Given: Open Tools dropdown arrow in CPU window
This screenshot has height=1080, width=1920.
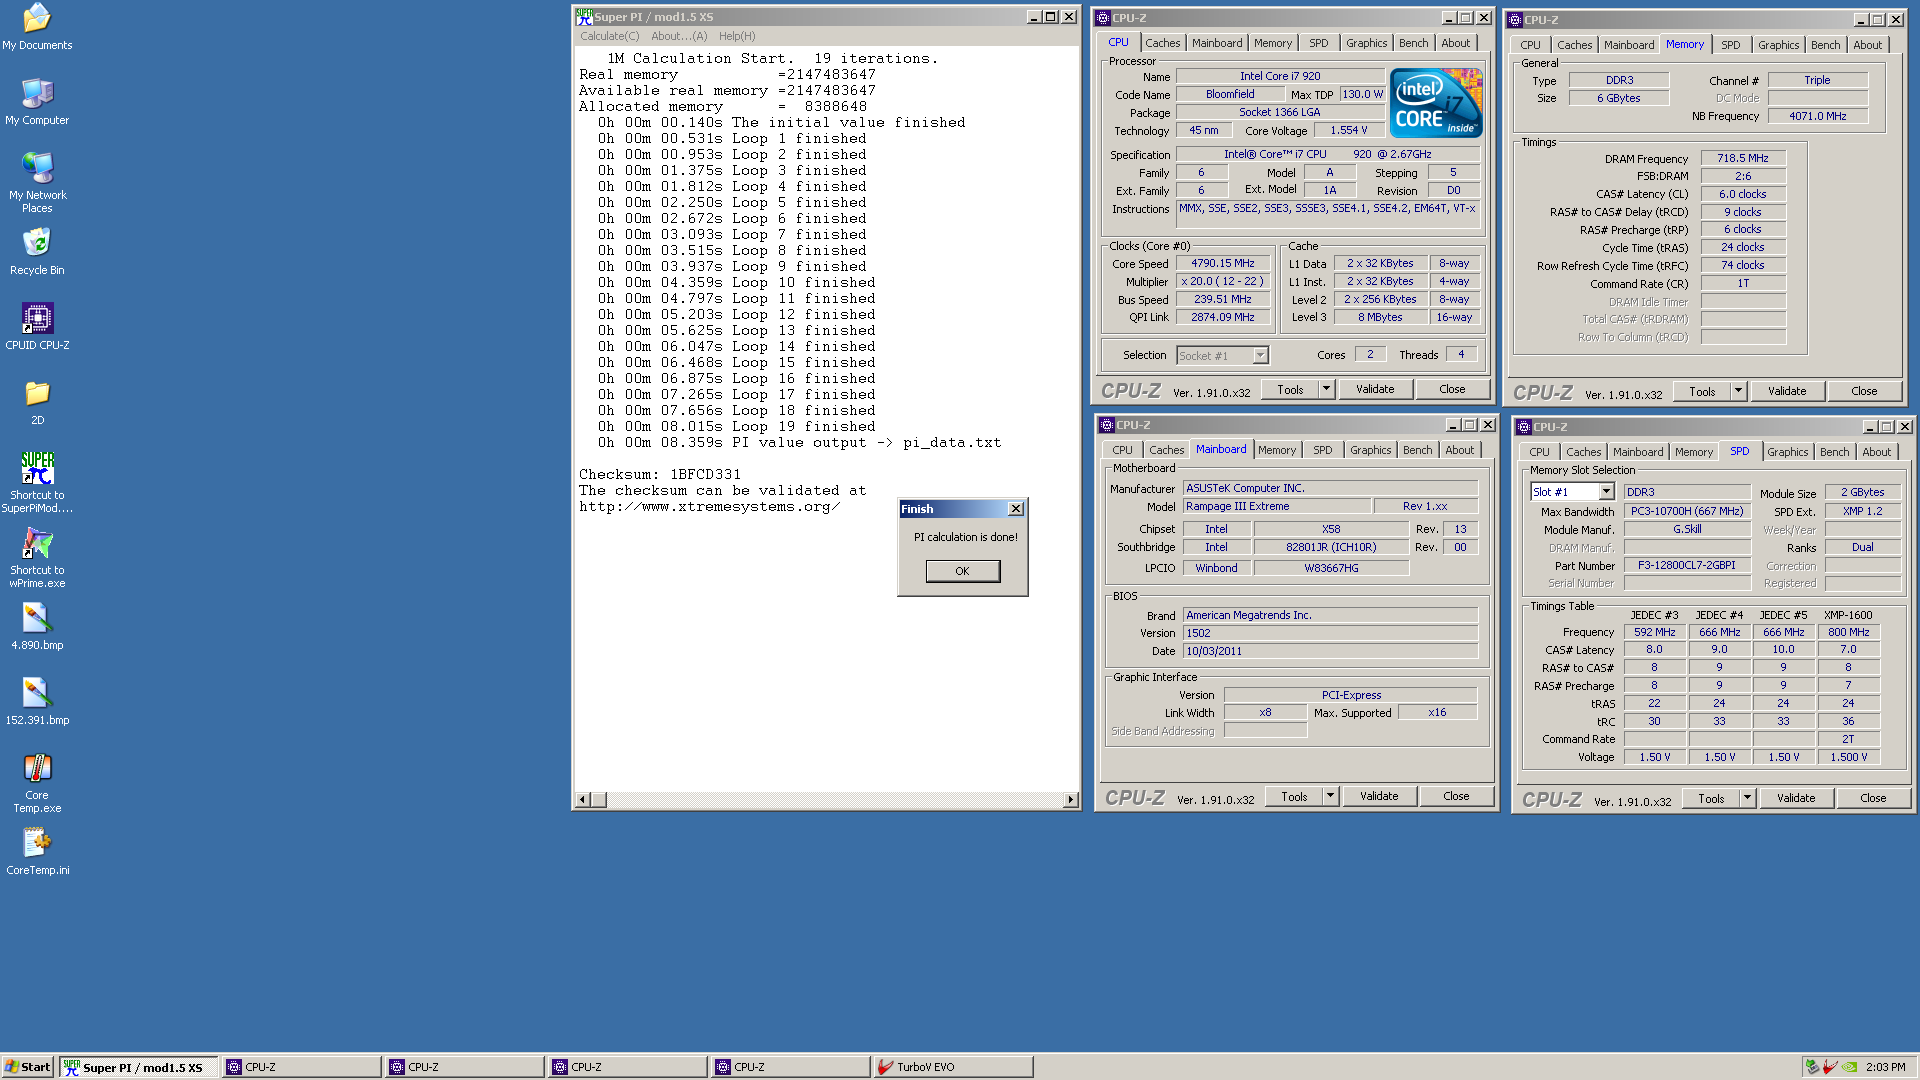Looking at the screenshot, I should coord(1327,389).
